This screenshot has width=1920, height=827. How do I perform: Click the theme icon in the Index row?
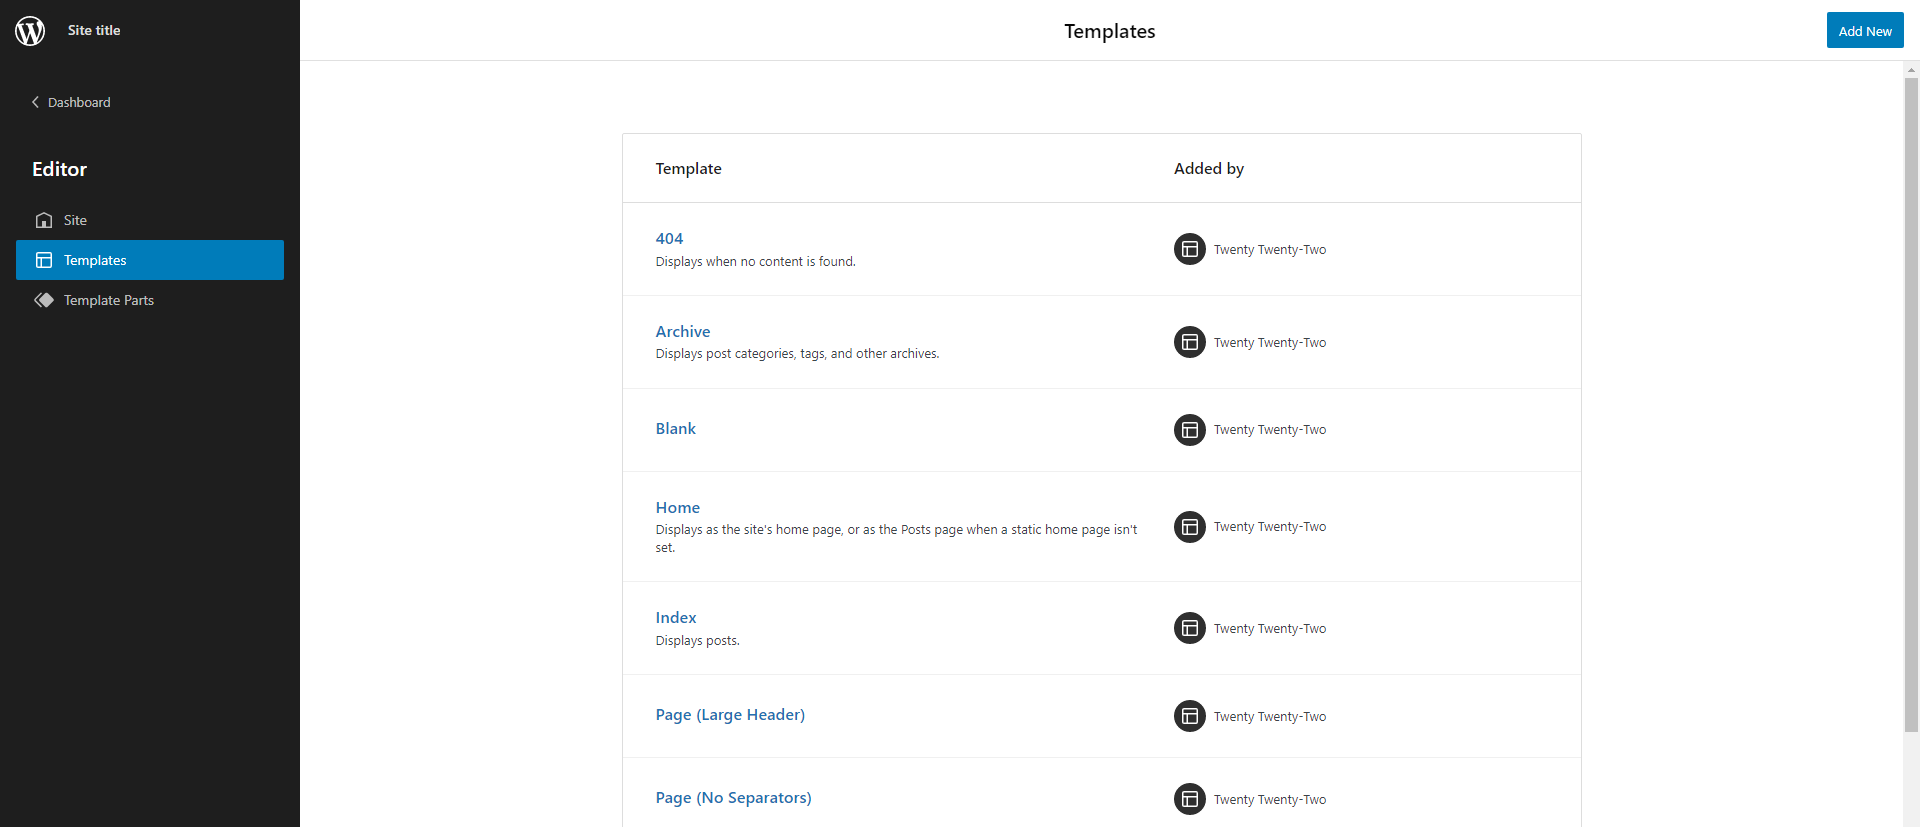1189,628
